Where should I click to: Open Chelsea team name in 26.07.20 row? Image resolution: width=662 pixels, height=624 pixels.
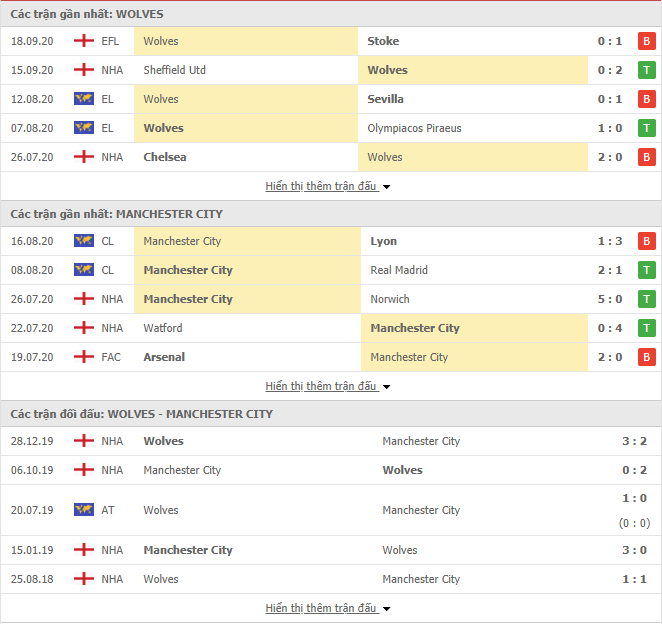(x=165, y=157)
